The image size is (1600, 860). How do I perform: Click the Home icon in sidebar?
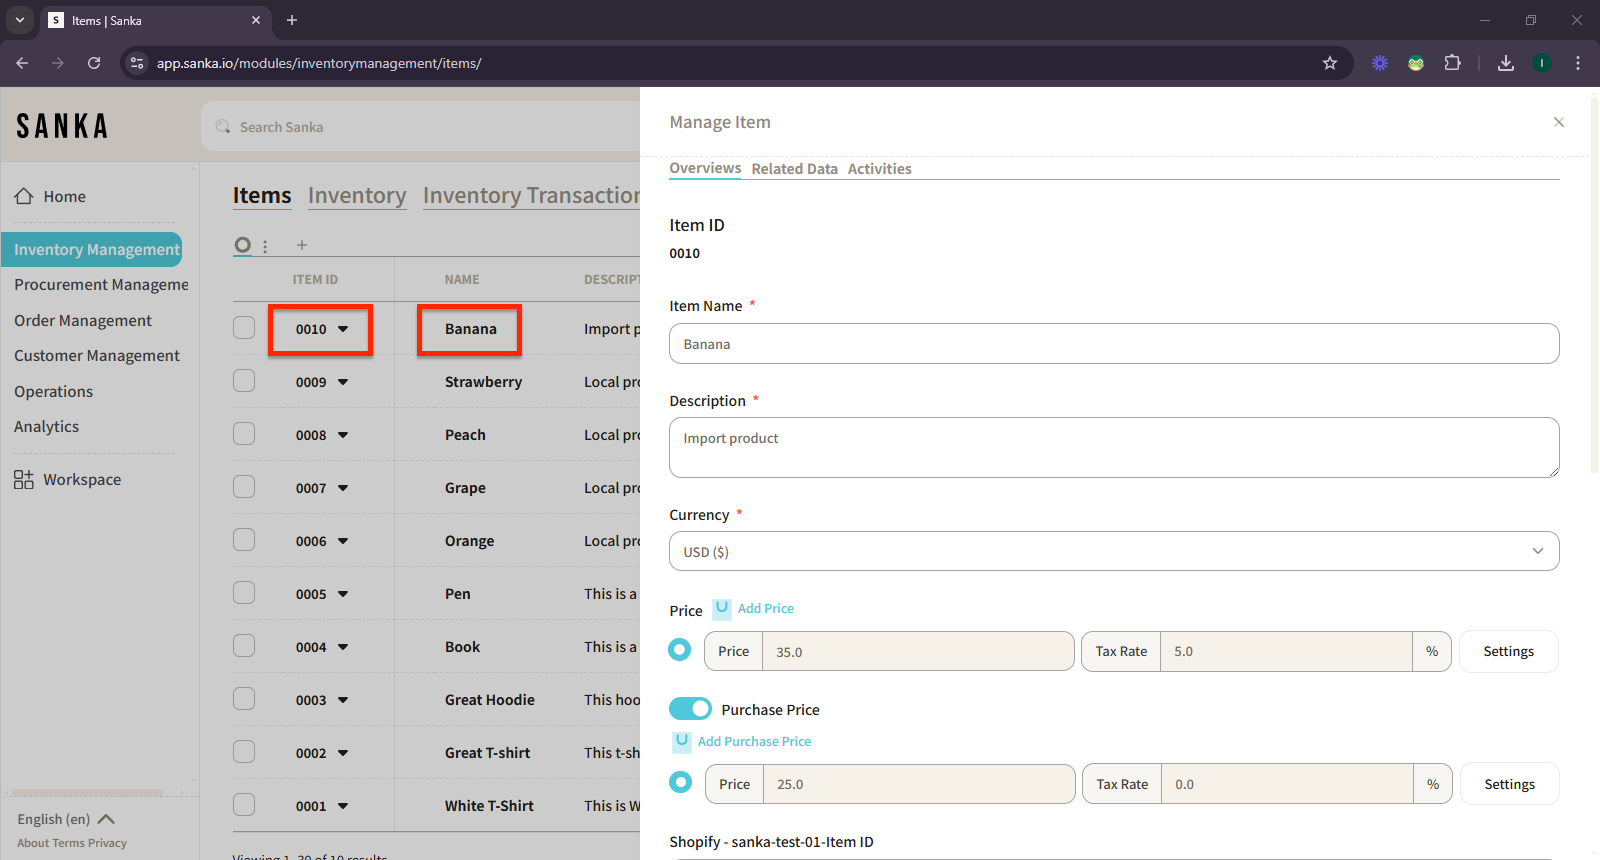click(x=24, y=196)
